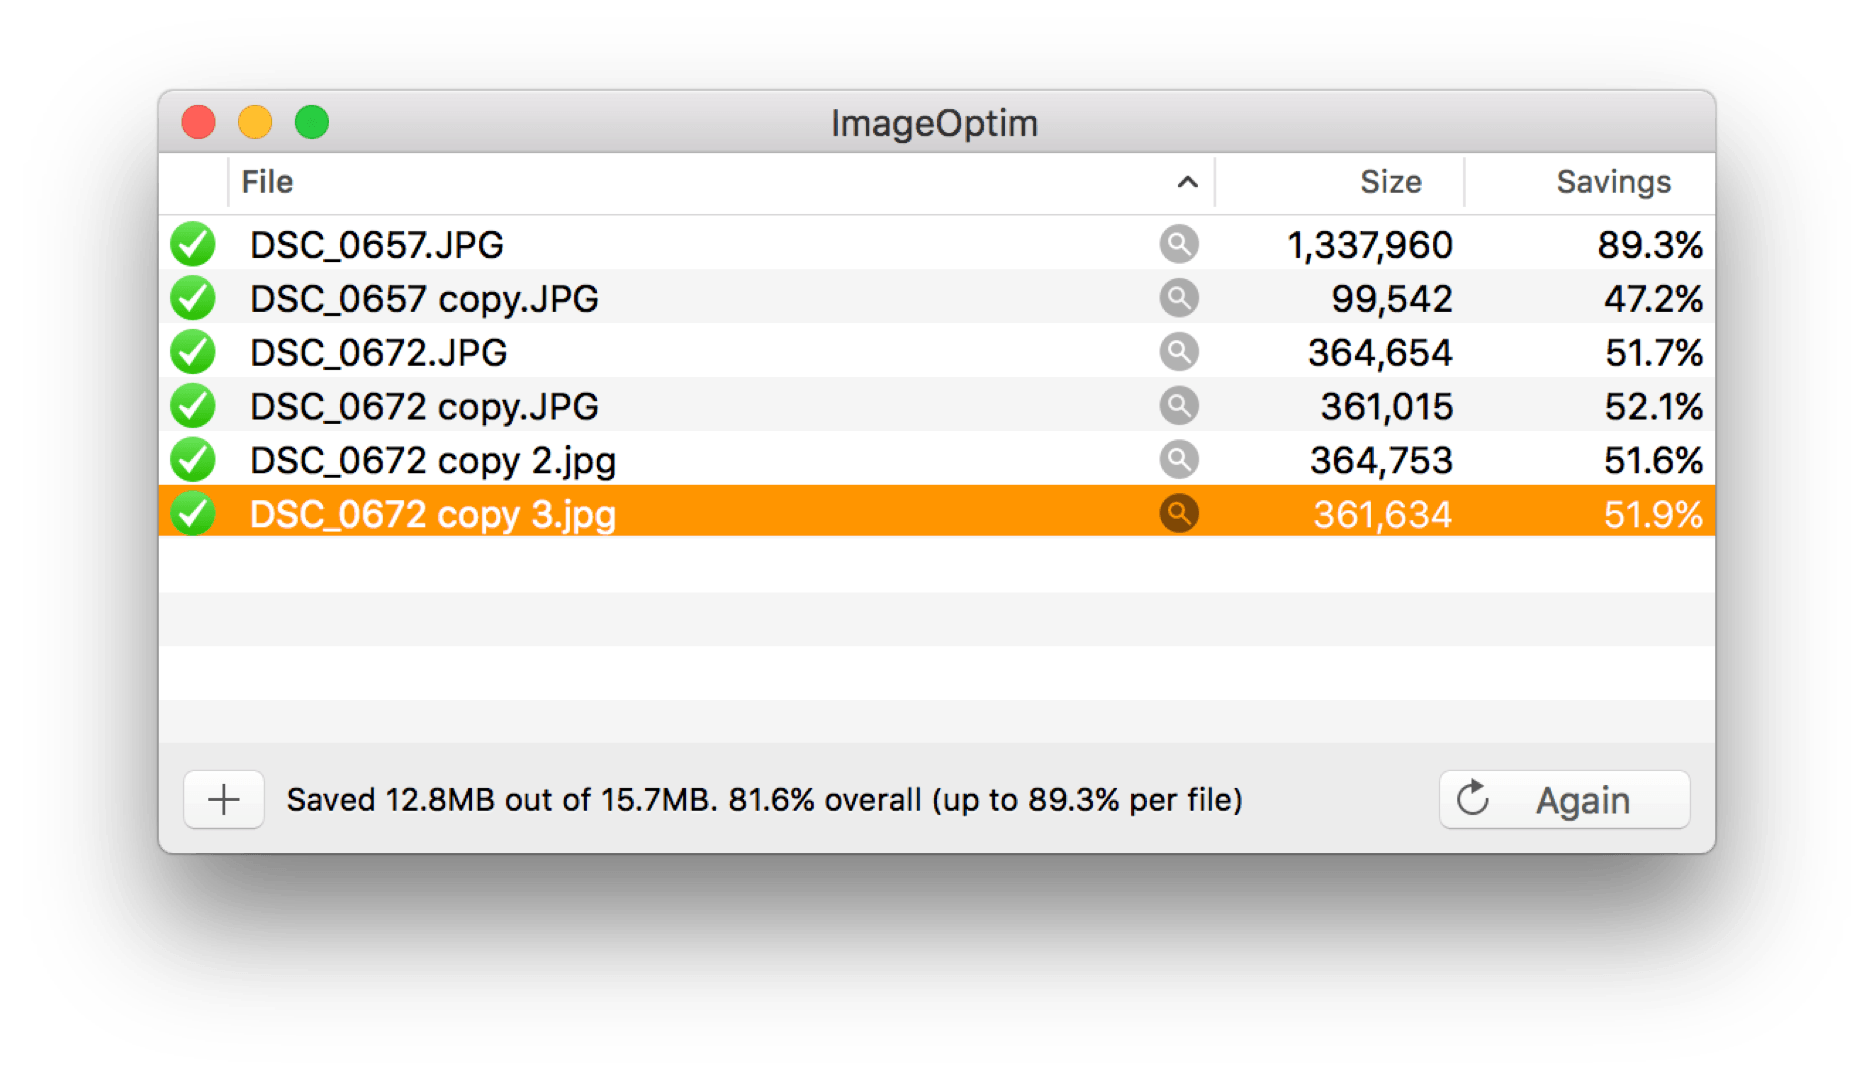The height and width of the screenshot is (1080, 1874).
Task: Select the DSC_0672.JPG file name
Action: coord(378,353)
